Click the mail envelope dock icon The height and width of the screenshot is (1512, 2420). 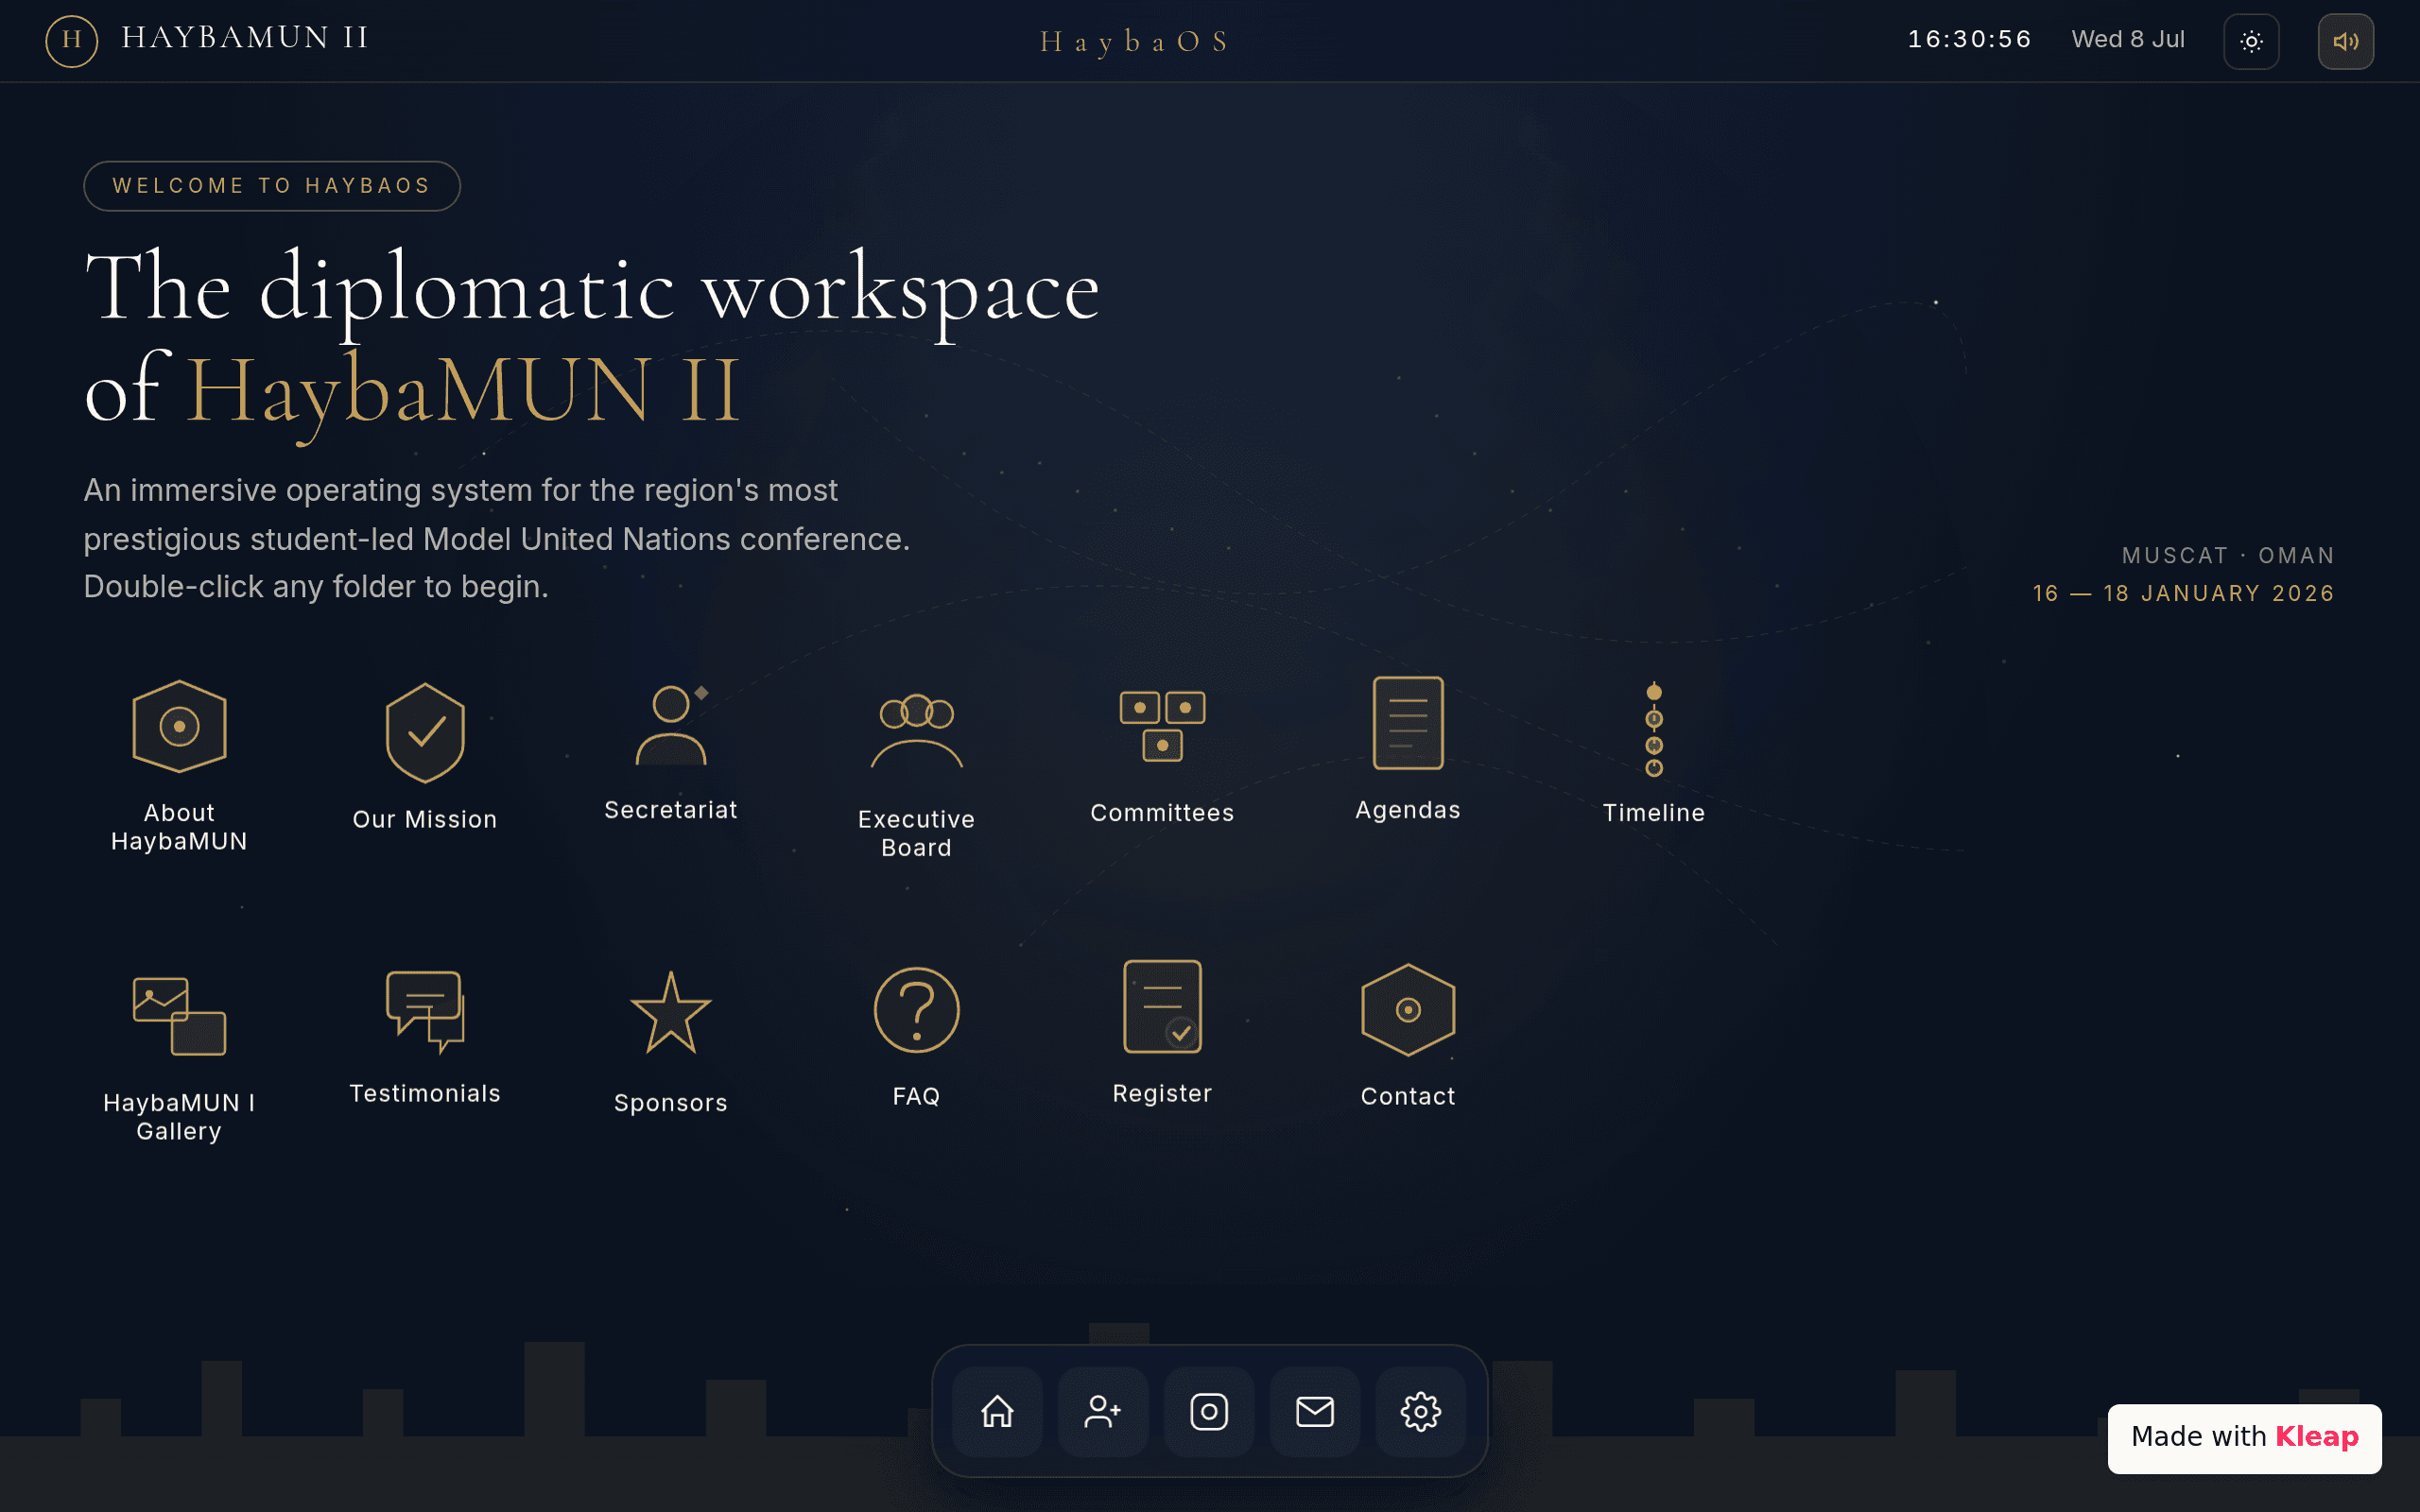click(1315, 1412)
